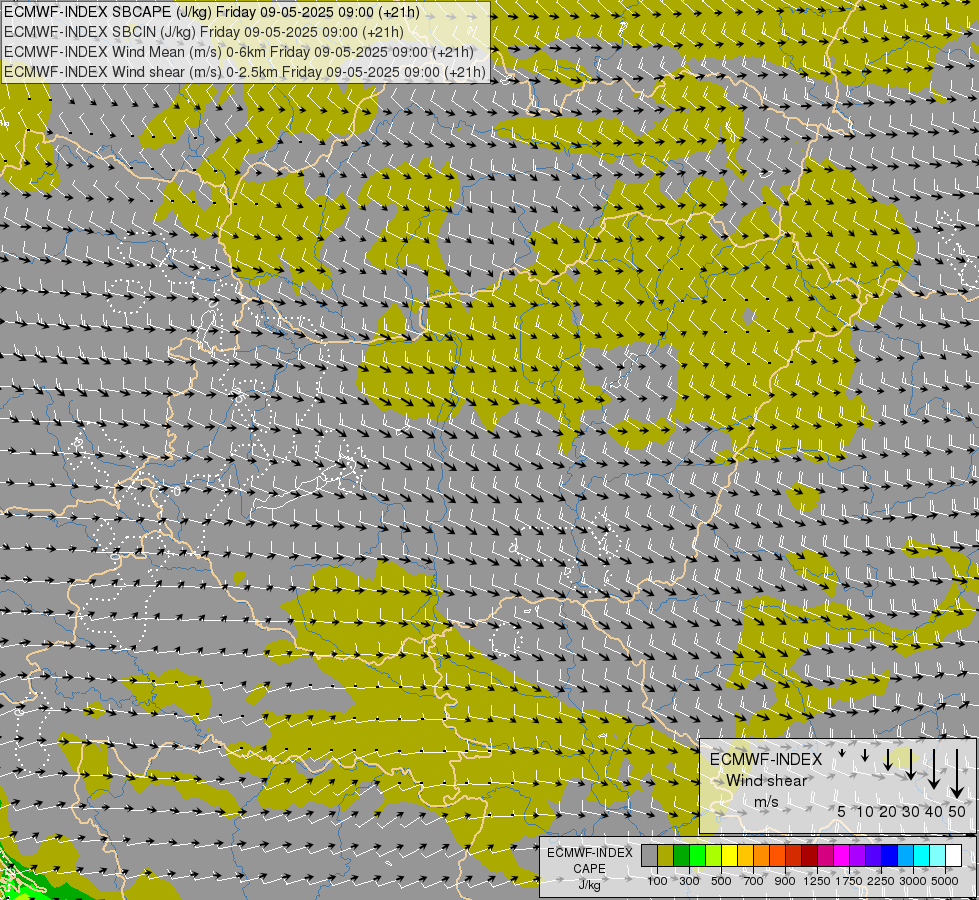
Task: Click the '20' wind shear scale number
Action: click(888, 811)
